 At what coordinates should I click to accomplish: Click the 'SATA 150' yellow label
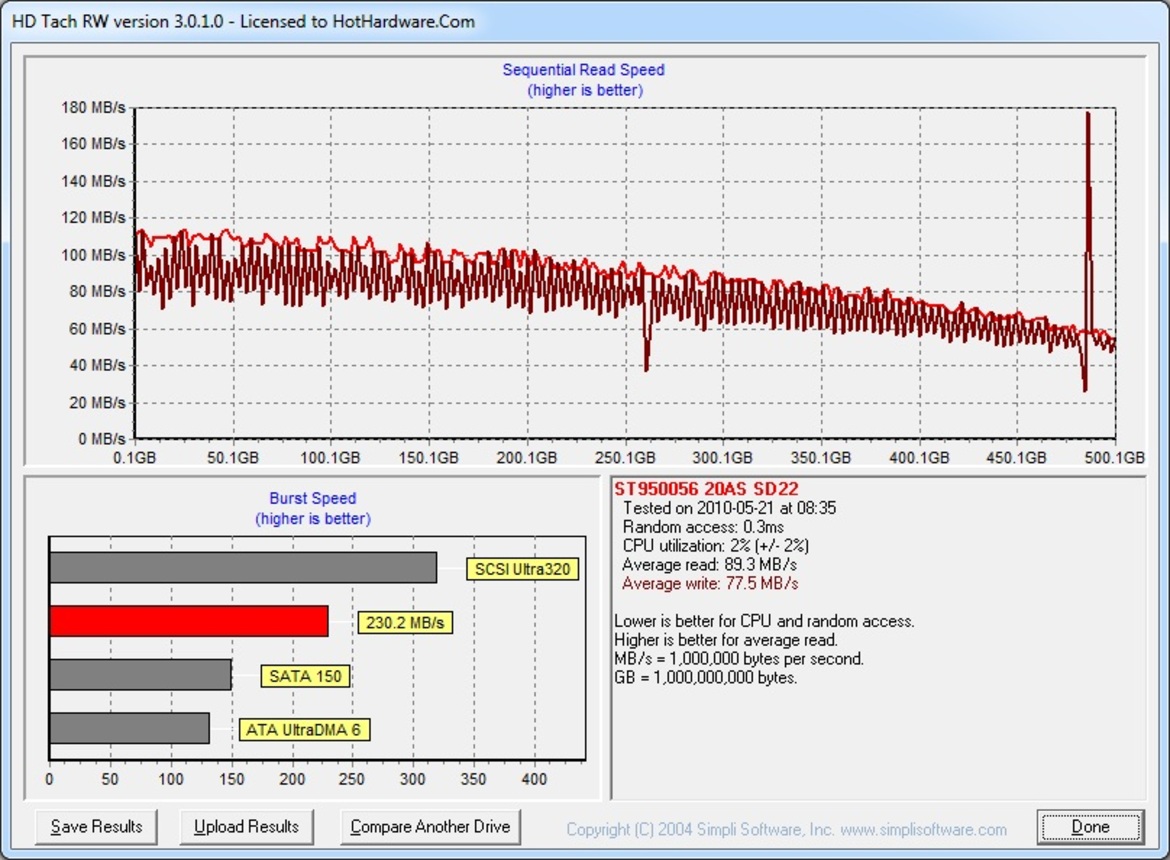point(305,677)
